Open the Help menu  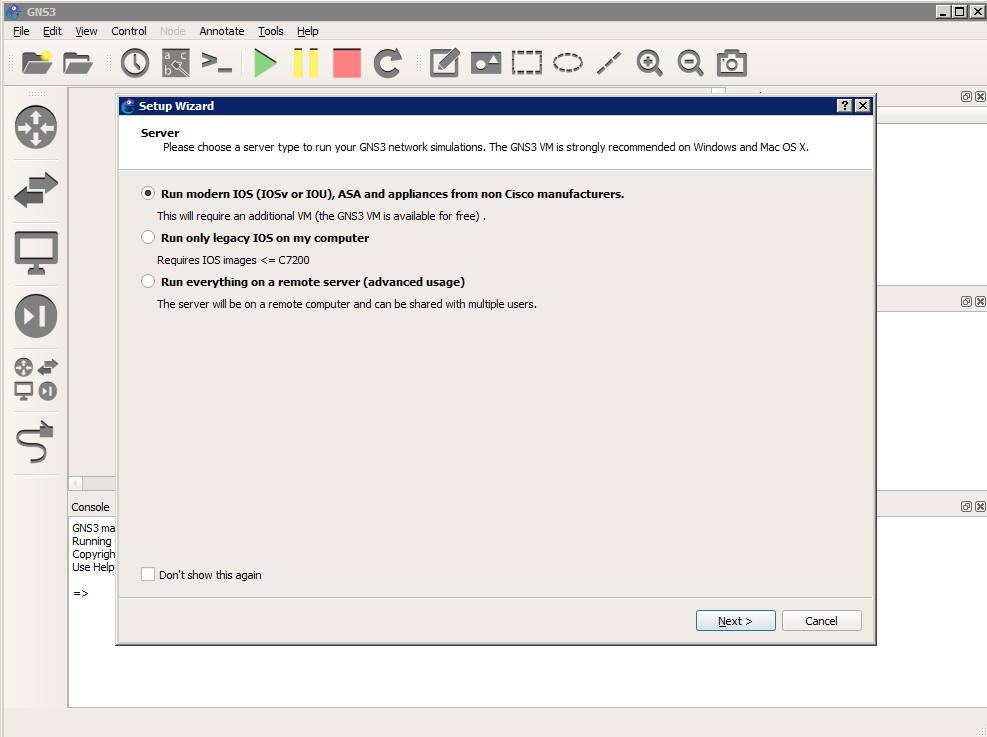[308, 31]
